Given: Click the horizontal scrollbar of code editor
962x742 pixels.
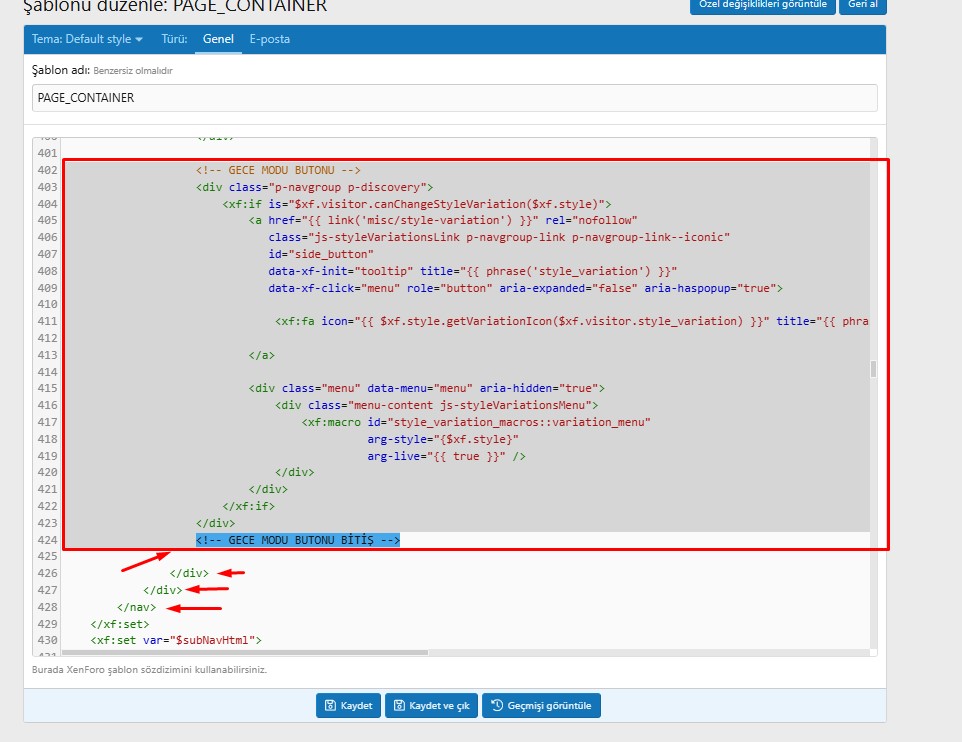Looking at the screenshot, I should tap(245, 652).
